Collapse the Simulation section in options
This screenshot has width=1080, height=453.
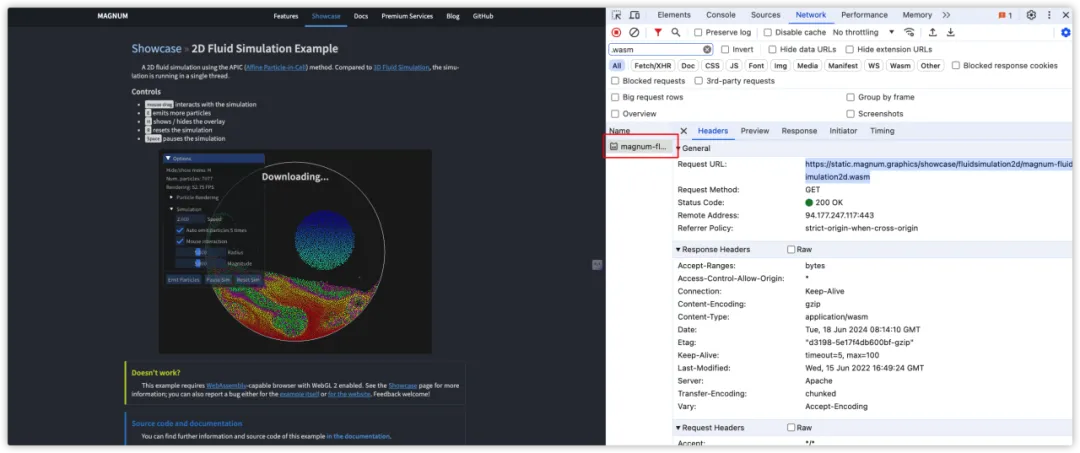[172, 209]
